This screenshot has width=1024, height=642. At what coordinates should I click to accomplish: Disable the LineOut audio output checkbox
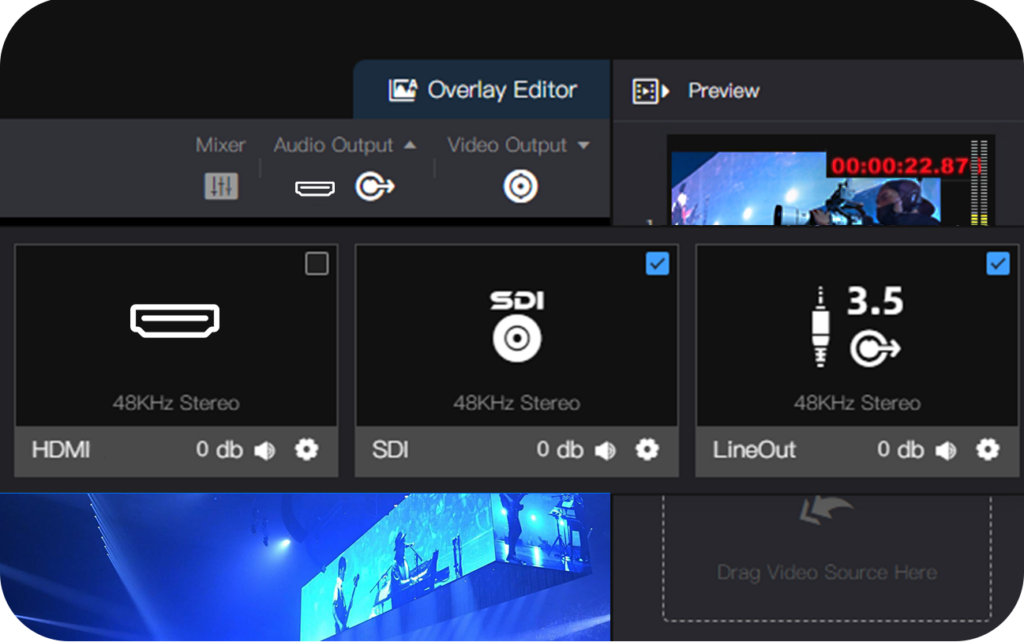998,264
